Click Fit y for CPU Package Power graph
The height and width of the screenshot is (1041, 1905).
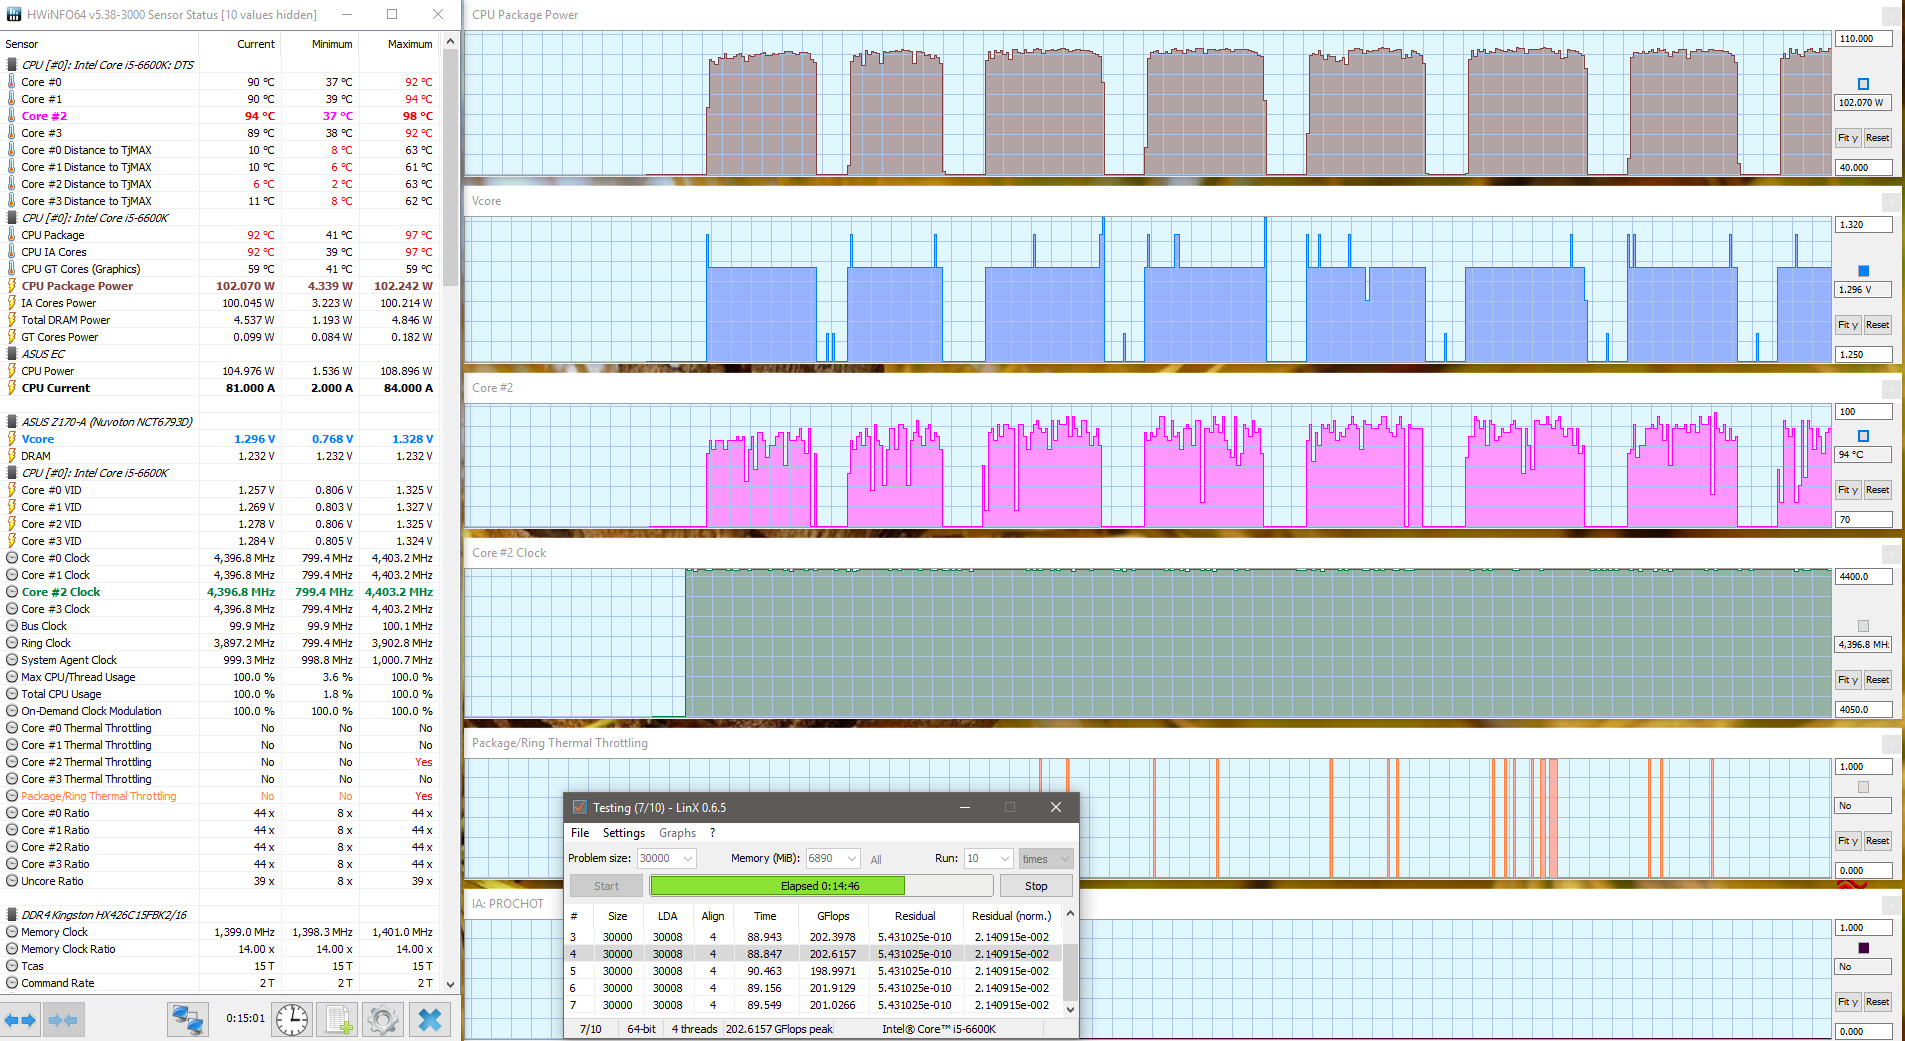click(x=1847, y=138)
